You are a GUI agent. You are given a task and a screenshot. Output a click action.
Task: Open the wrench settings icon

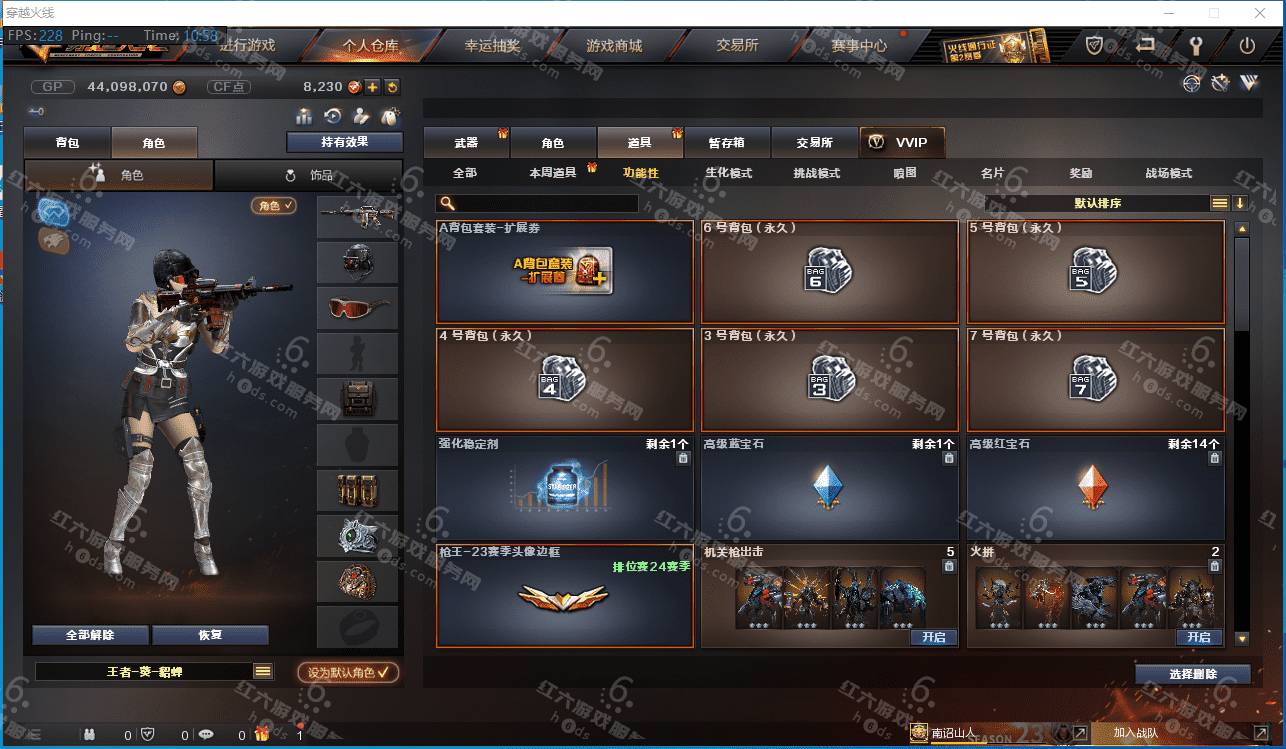[1196, 45]
